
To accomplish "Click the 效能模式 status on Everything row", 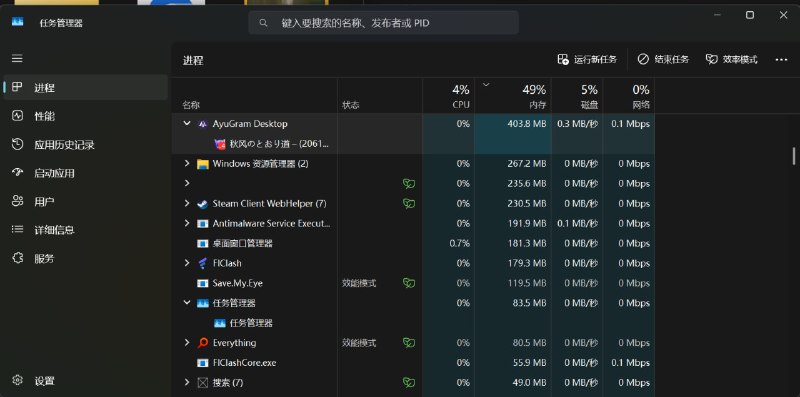I will [x=359, y=342].
